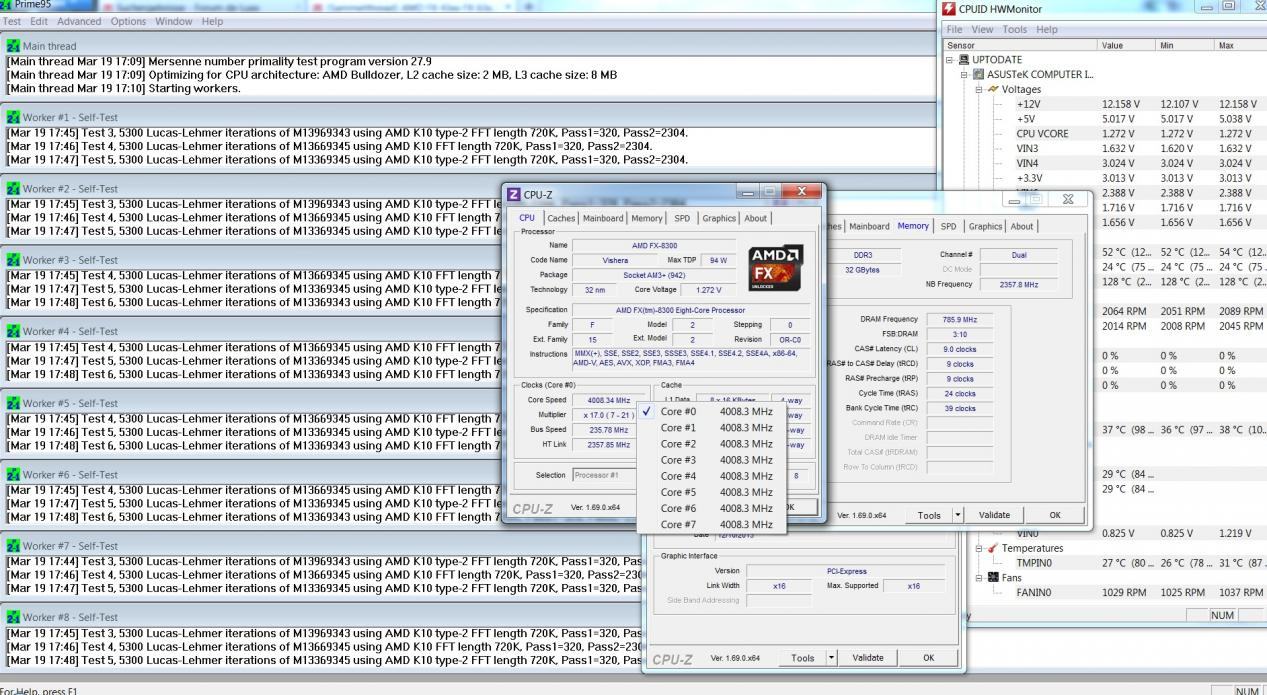Click OK in CPU-Z Memory window
1267x695 pixels.
1054,515
